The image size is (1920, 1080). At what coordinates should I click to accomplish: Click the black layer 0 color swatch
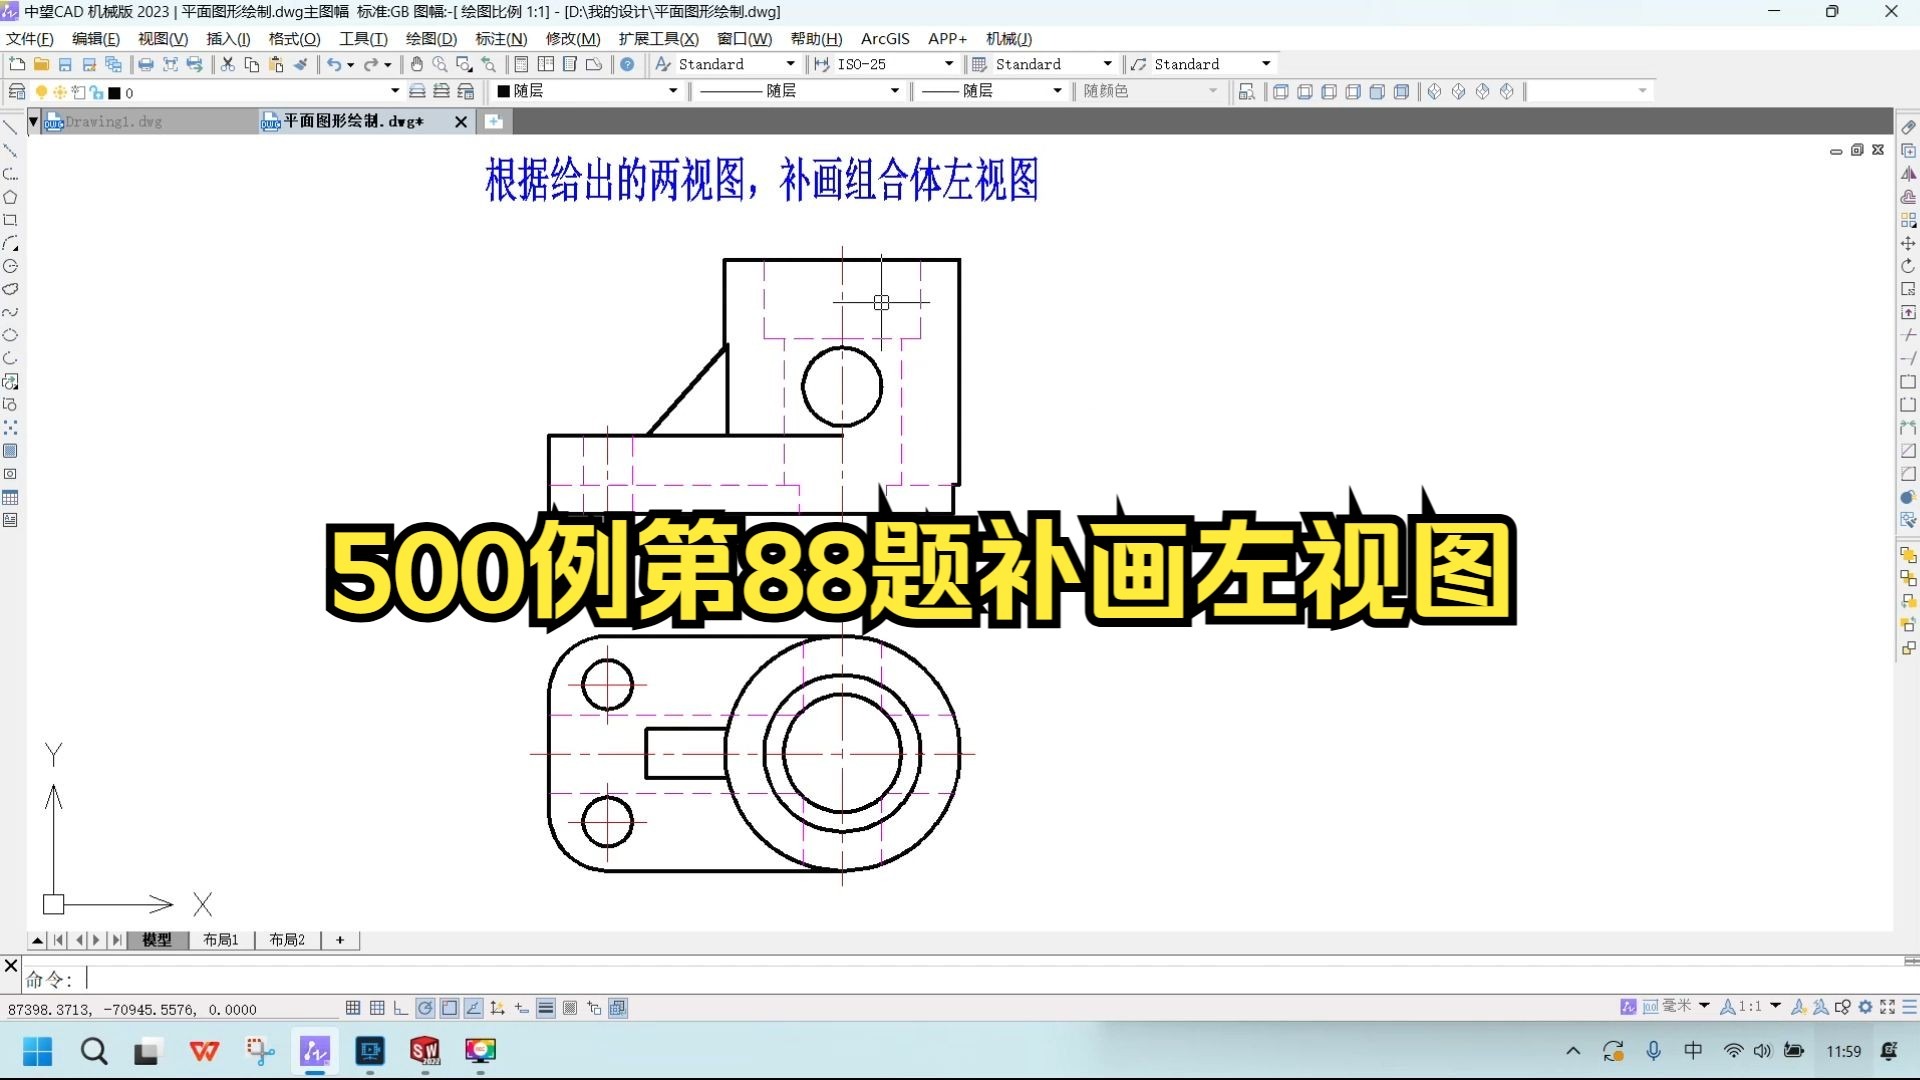click(x=114, y=93)
